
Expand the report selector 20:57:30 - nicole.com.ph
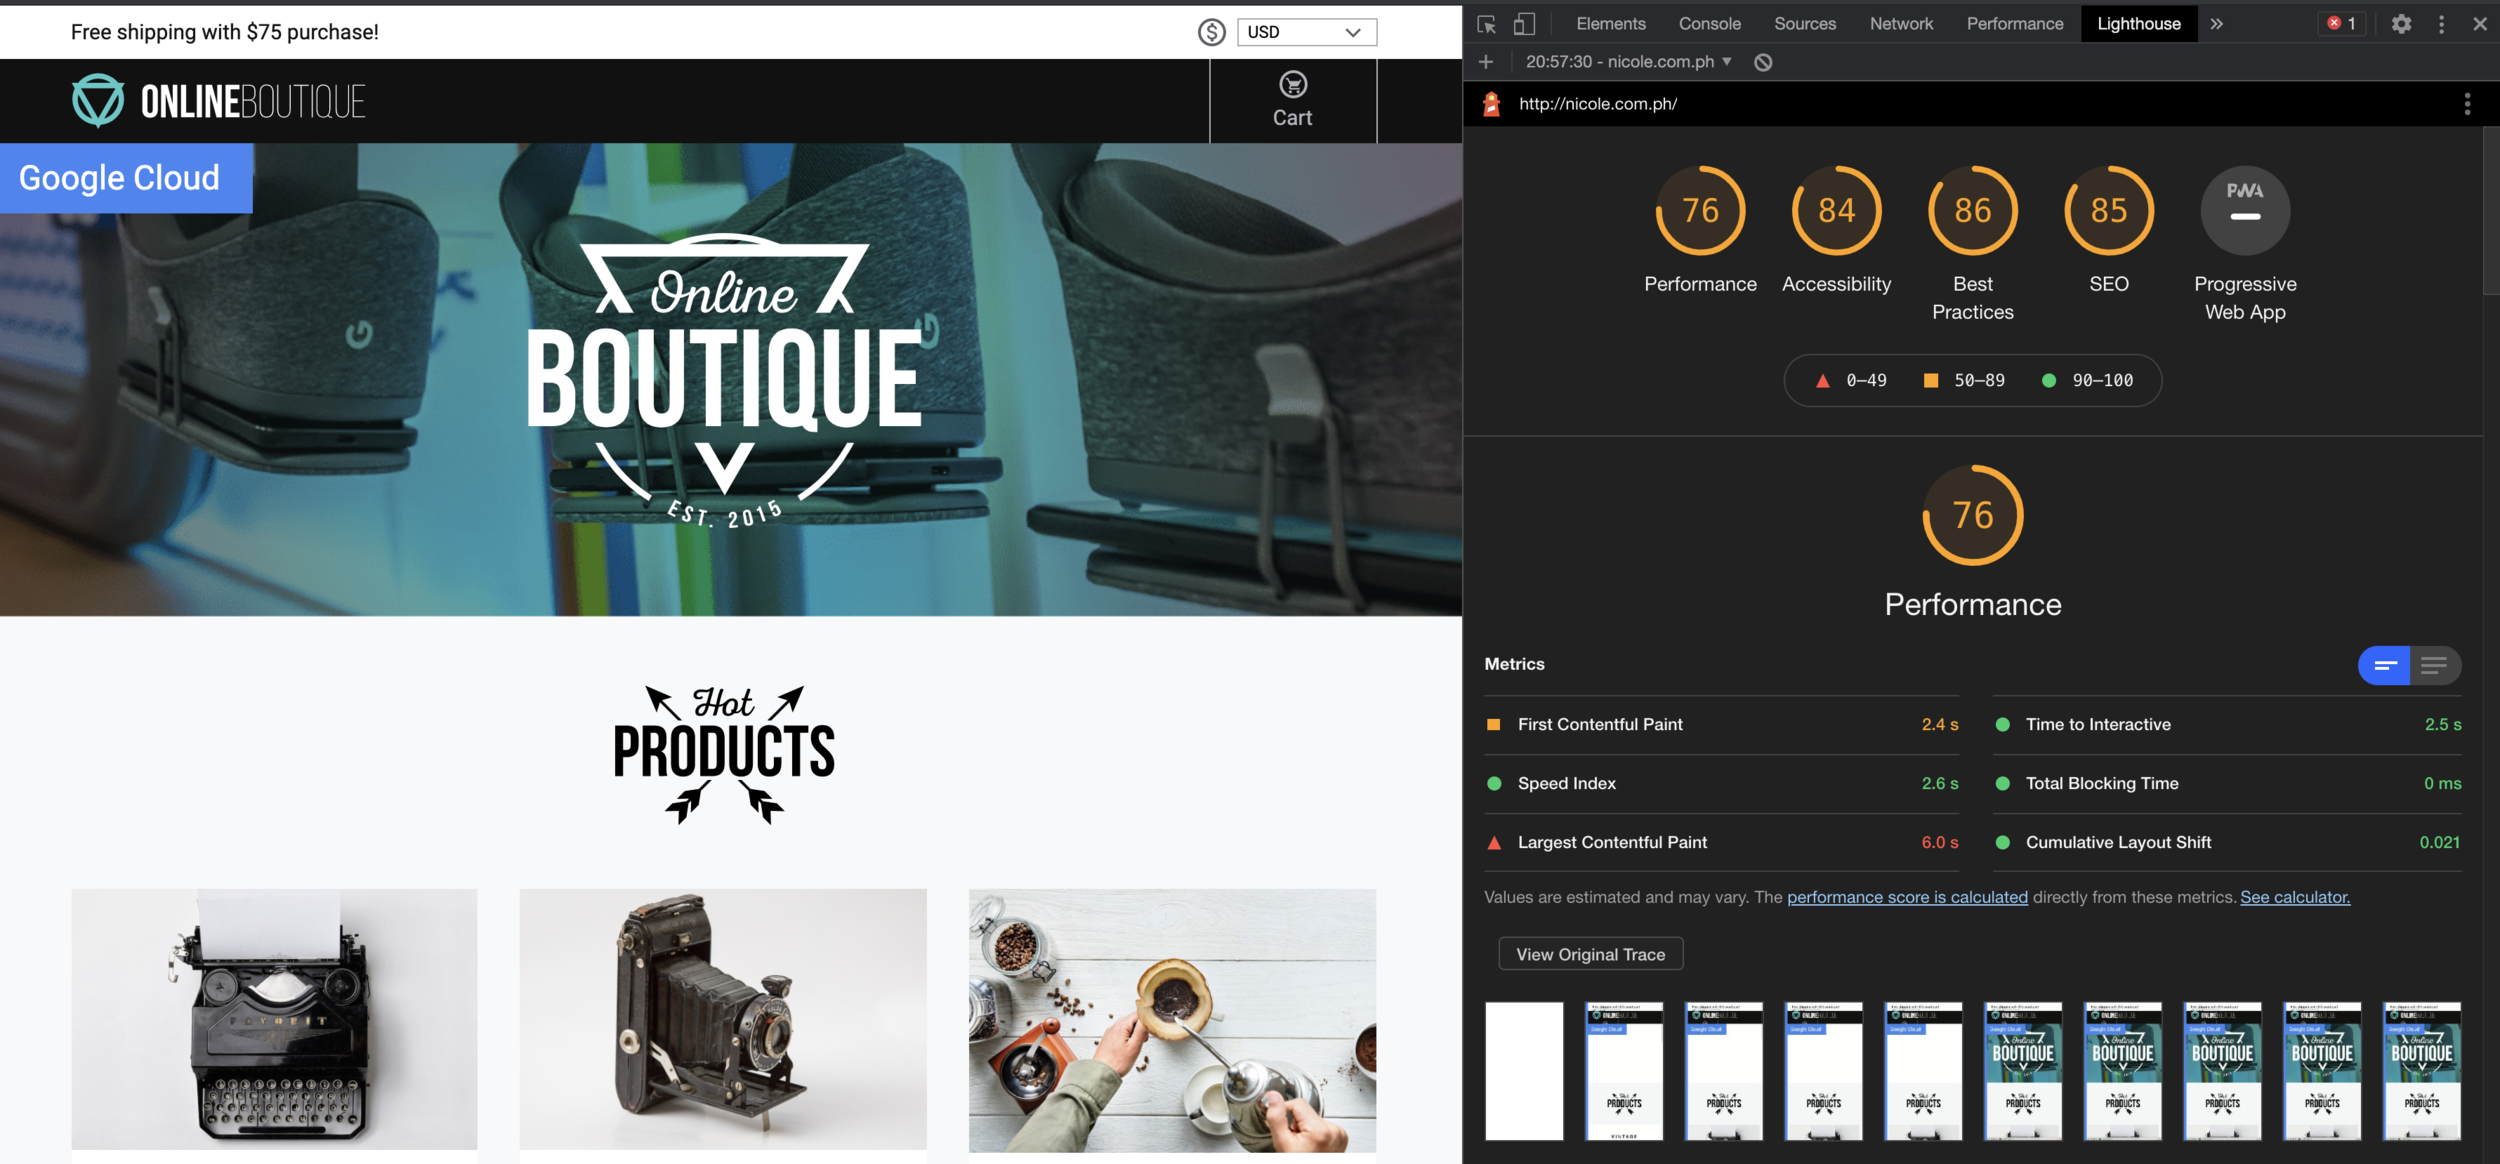point(1628,62)
